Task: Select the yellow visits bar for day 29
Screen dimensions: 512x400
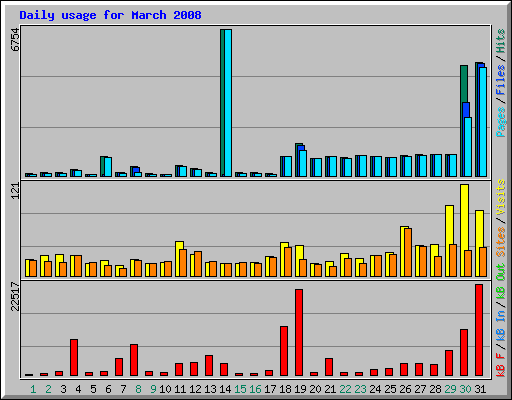Action: click(449, 225)
